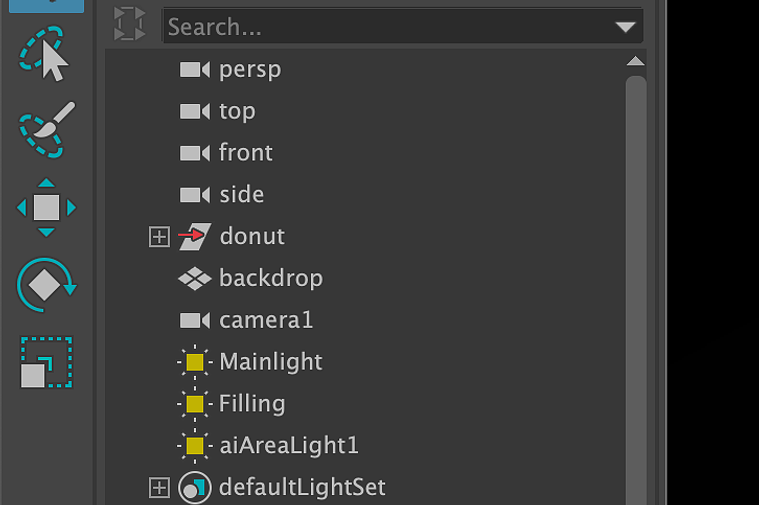759x505 pixels.
Task: Click the defaultLightSet set icon
Action: coord(195,488)
